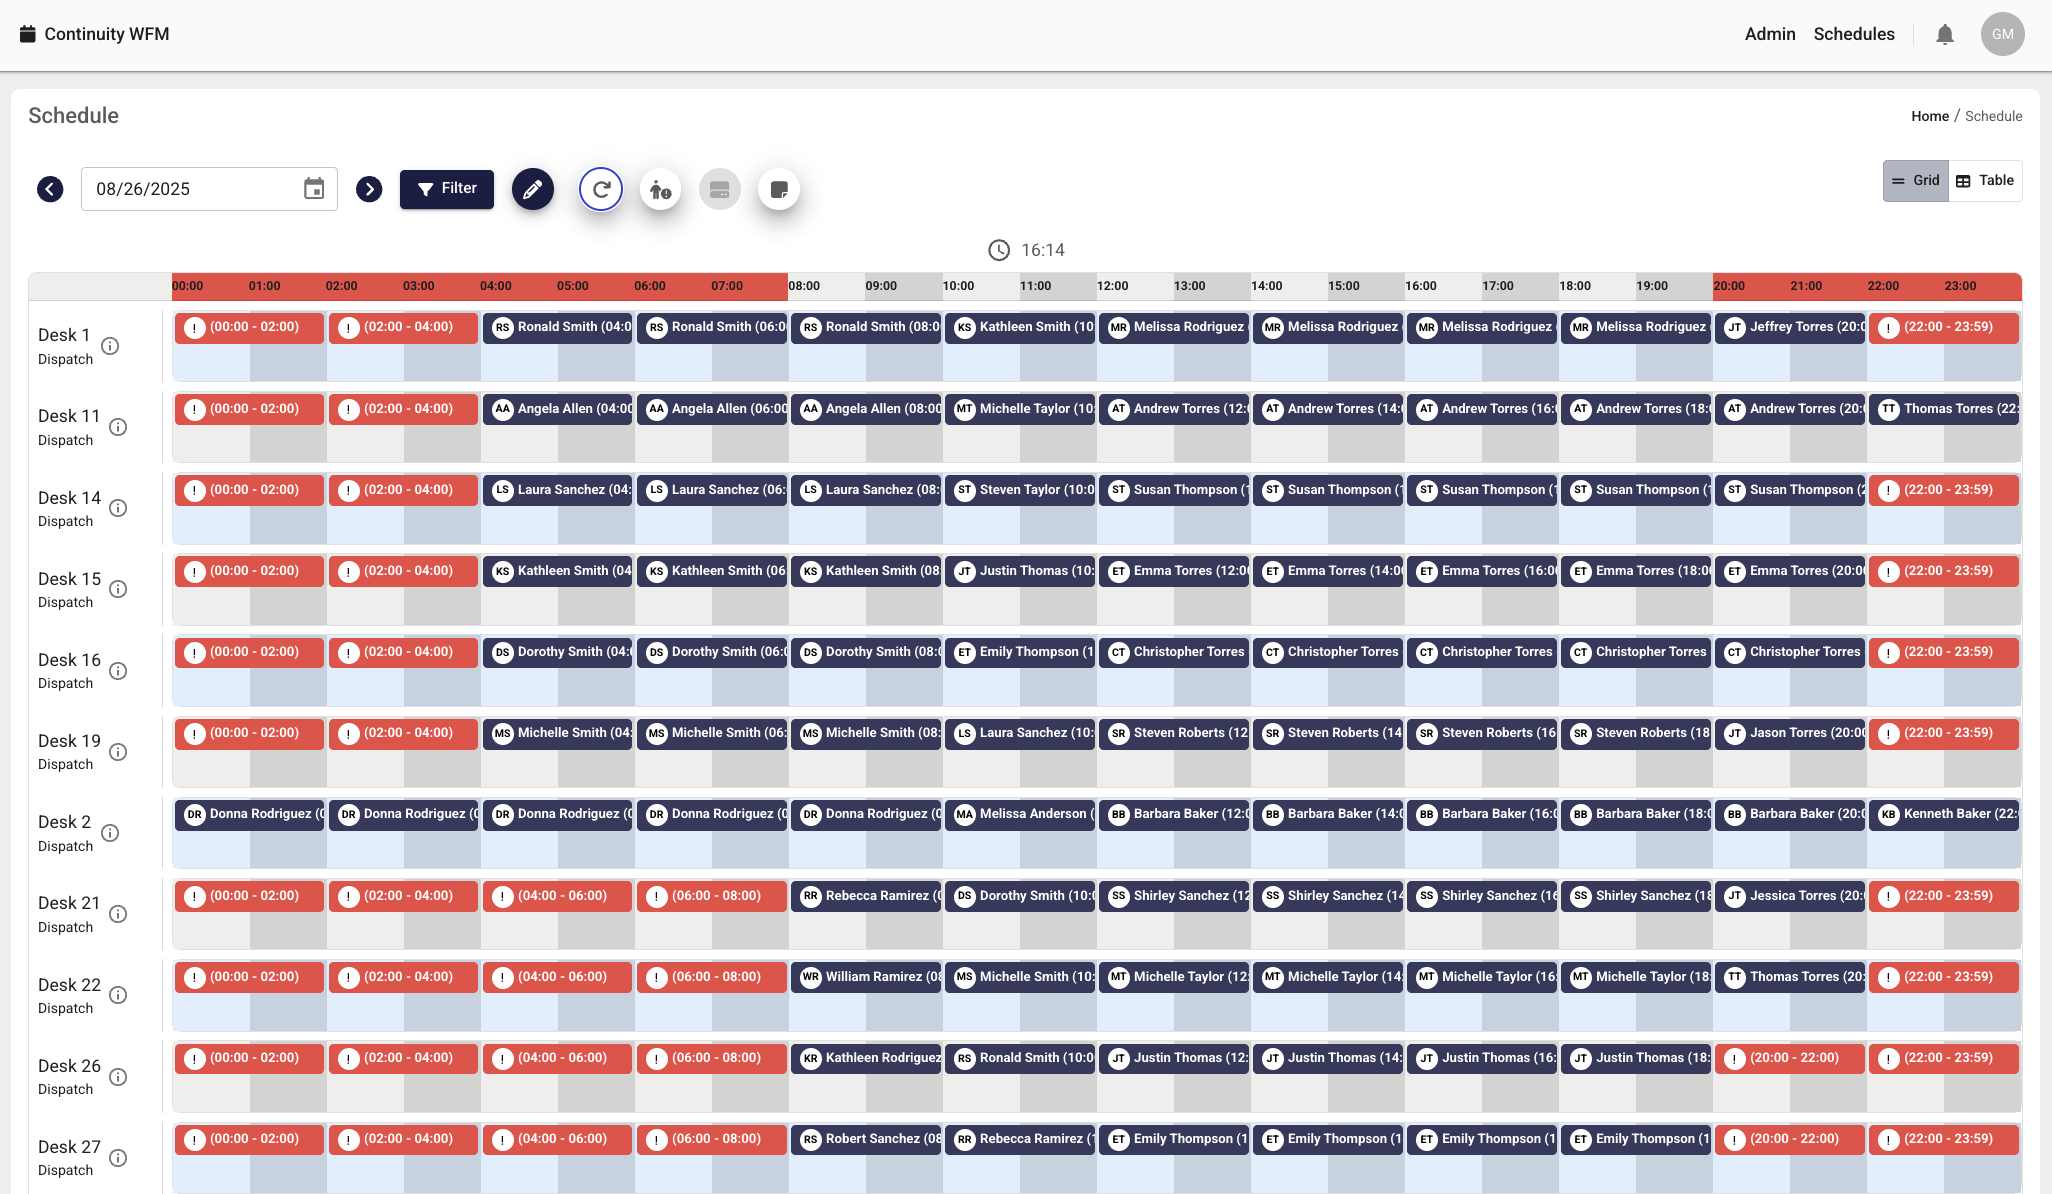Open the Admin menu
The image size is (2052, 1194).
pyautogui.click(x=1769, y=34)
